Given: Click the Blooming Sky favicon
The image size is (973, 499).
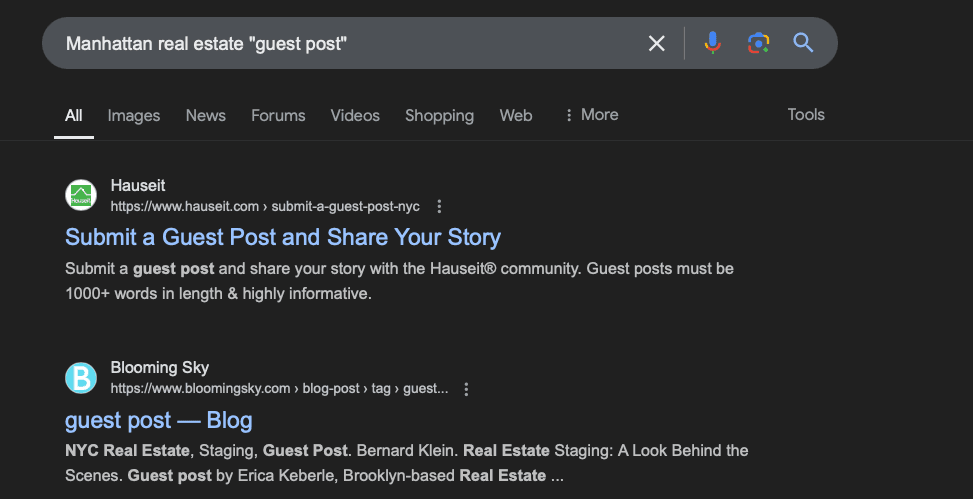Looking at the screenshot, I should point(80,378).
